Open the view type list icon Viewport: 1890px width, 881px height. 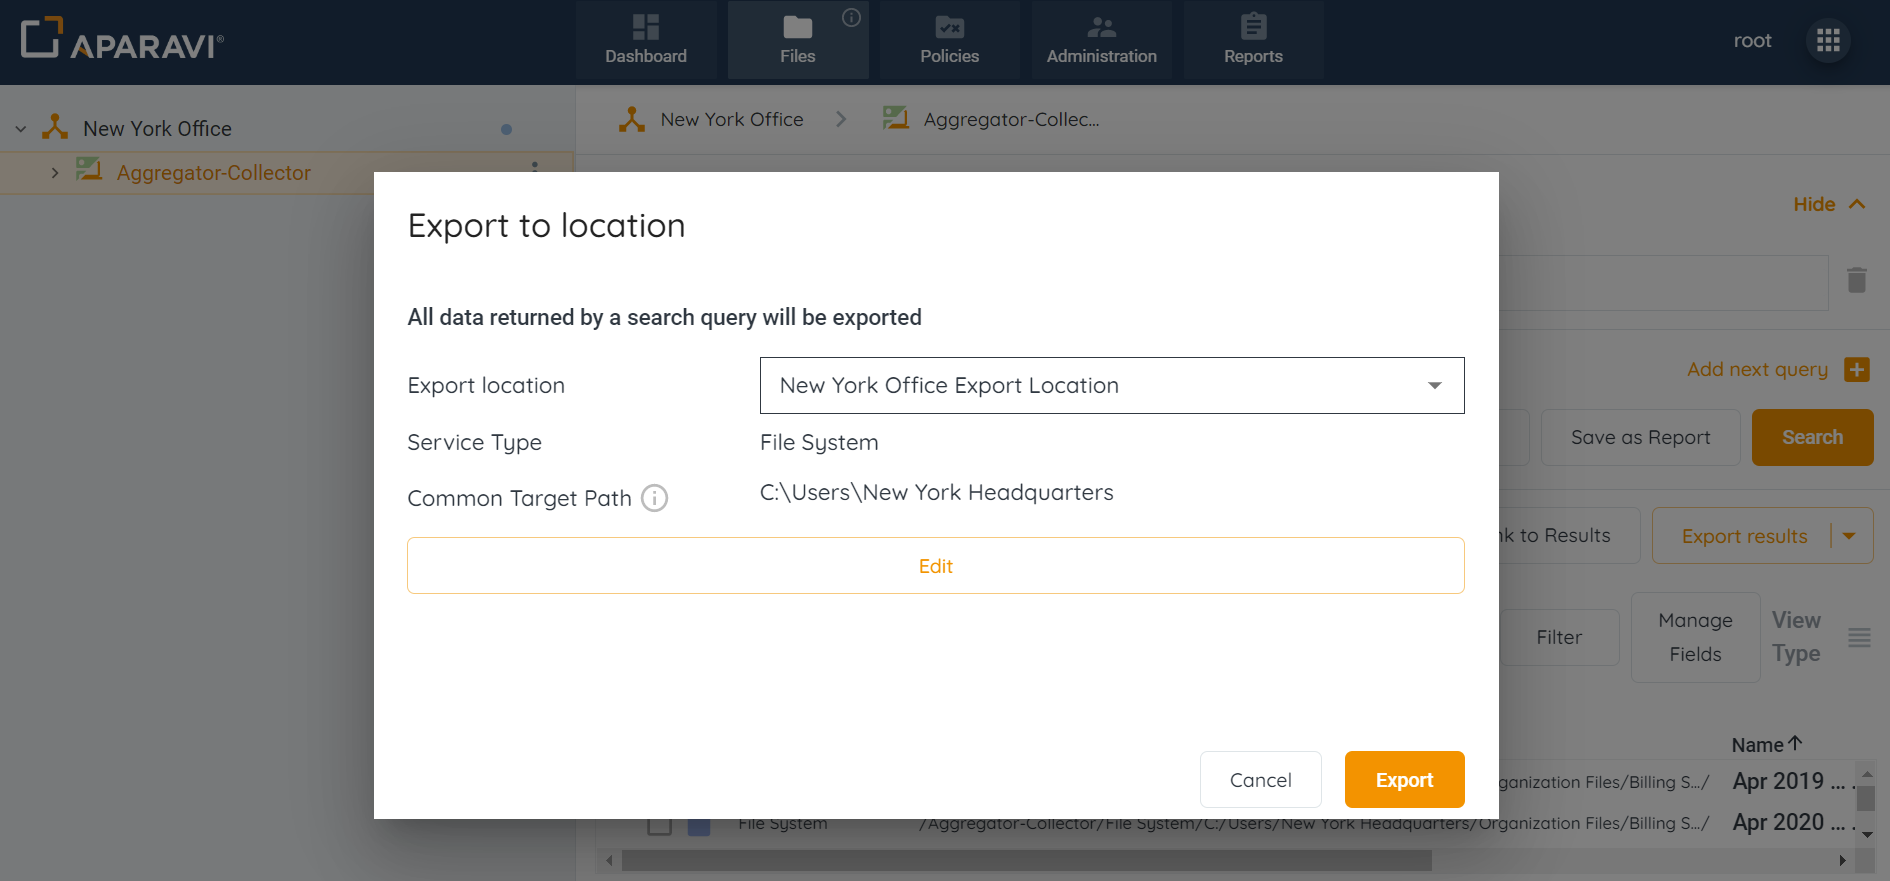[1859, 637]
